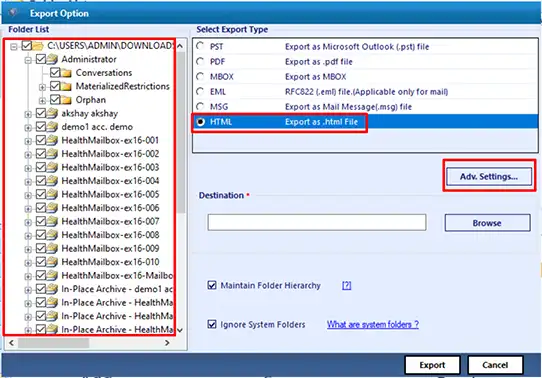Select the HTML export radio button
Image resolution: width=542 pixels, height=378 pixels.
(x=200, y=122)
